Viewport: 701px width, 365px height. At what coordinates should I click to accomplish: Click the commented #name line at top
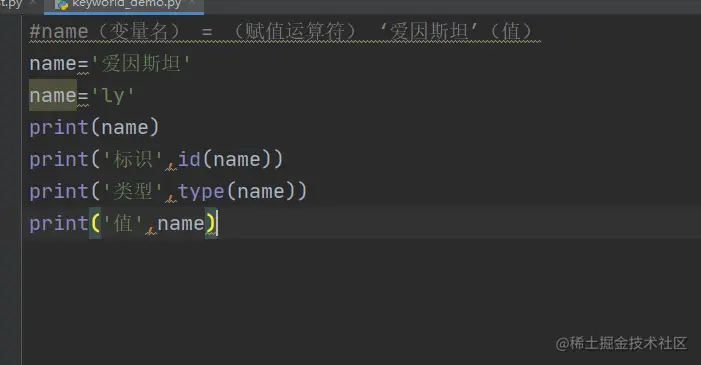pos(285,31)
